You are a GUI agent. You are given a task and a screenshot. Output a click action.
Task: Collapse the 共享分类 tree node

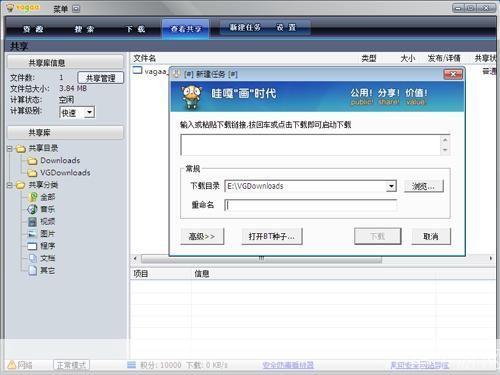click(x=10, y=185)
